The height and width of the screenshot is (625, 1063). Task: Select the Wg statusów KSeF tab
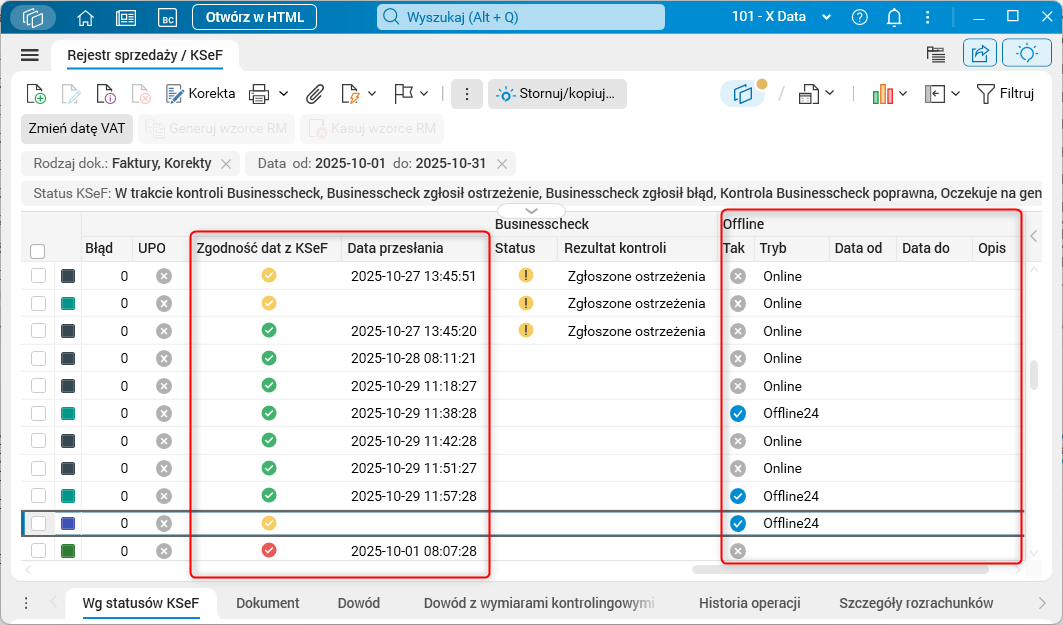point(141,603)
